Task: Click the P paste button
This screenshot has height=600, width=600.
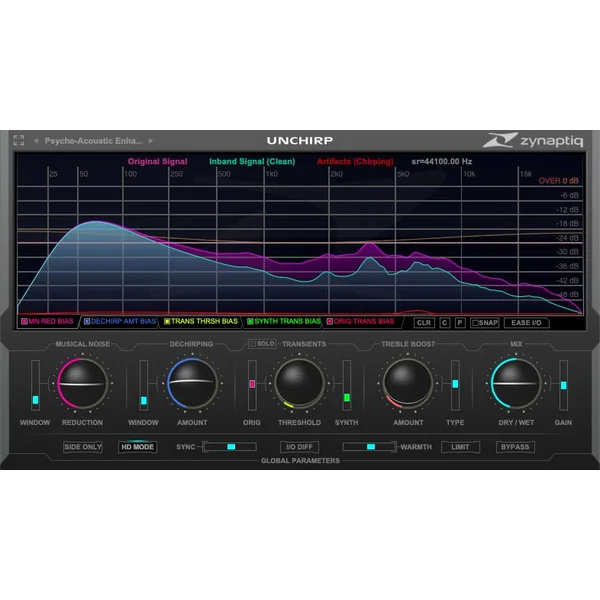Action: point(460,323)
